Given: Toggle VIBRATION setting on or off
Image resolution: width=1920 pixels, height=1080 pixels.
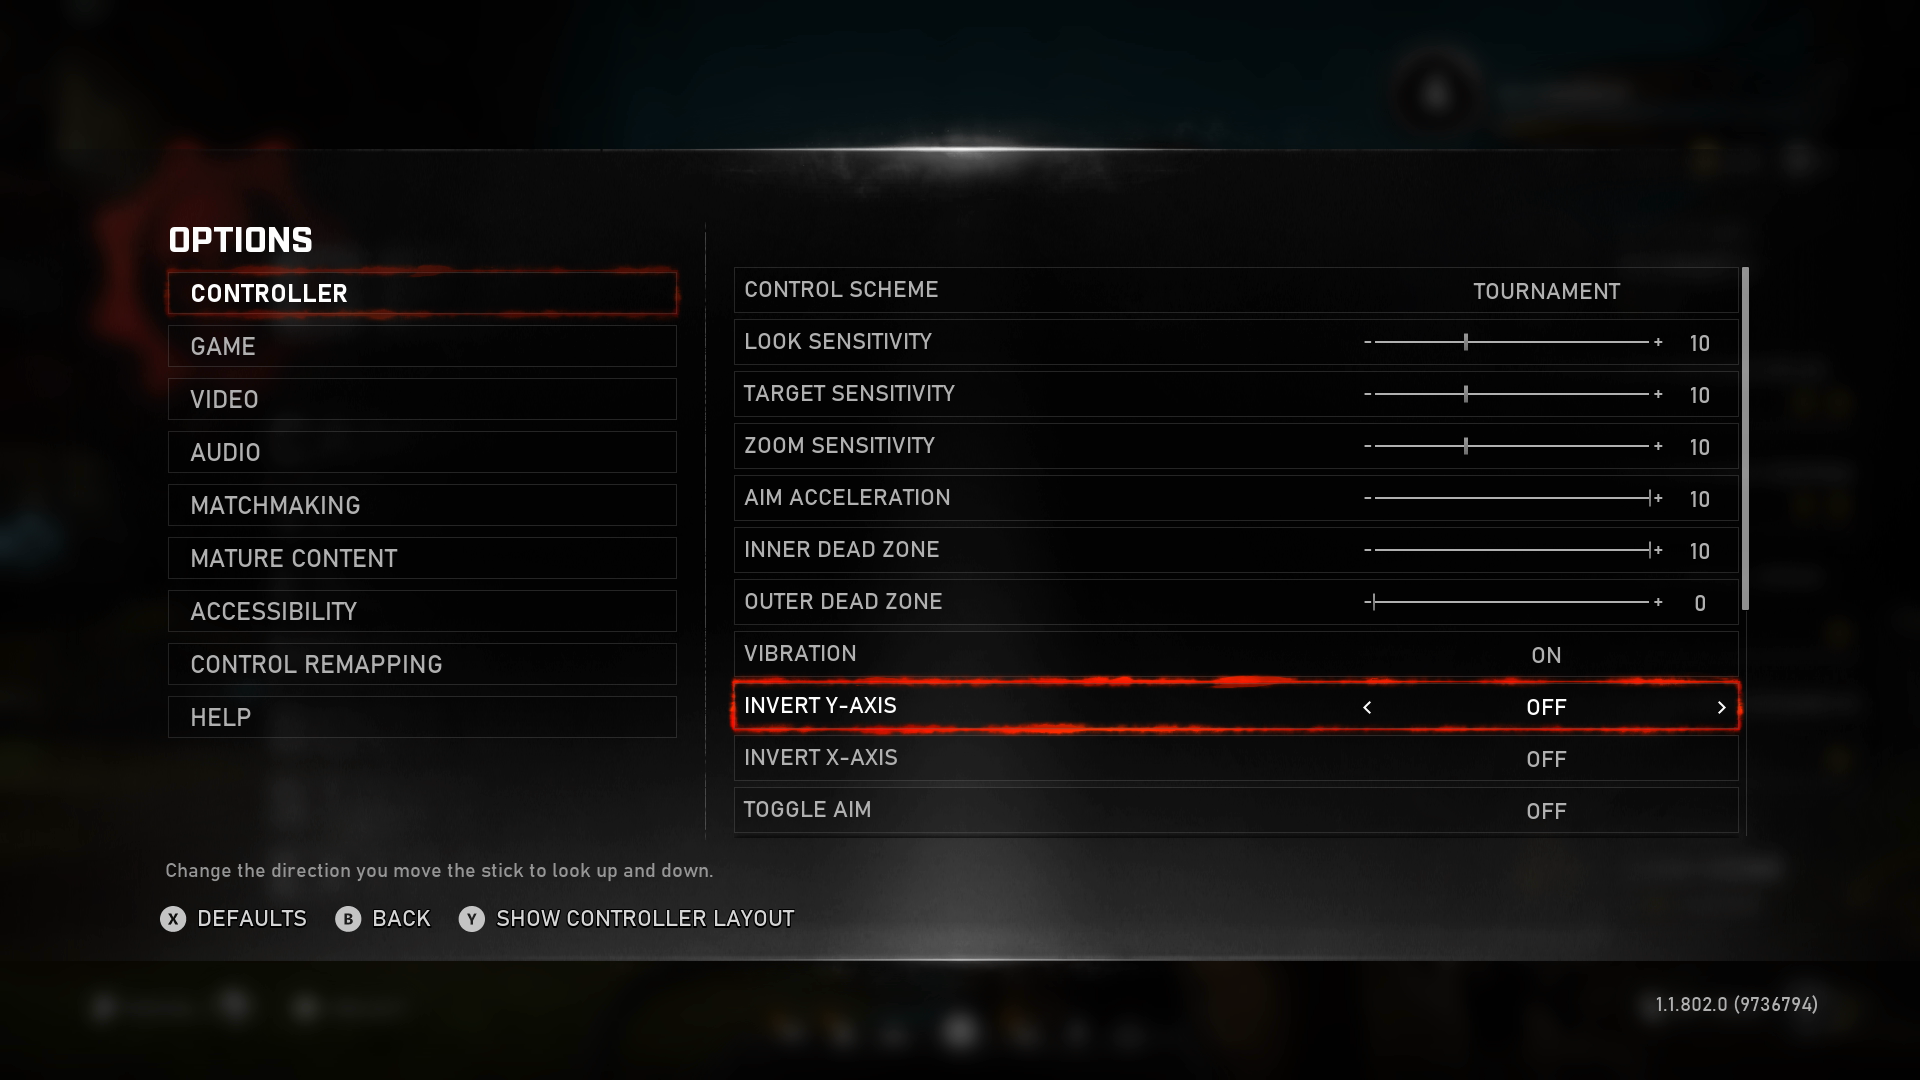Looking at the screenshot, I should pos(1545,654).
